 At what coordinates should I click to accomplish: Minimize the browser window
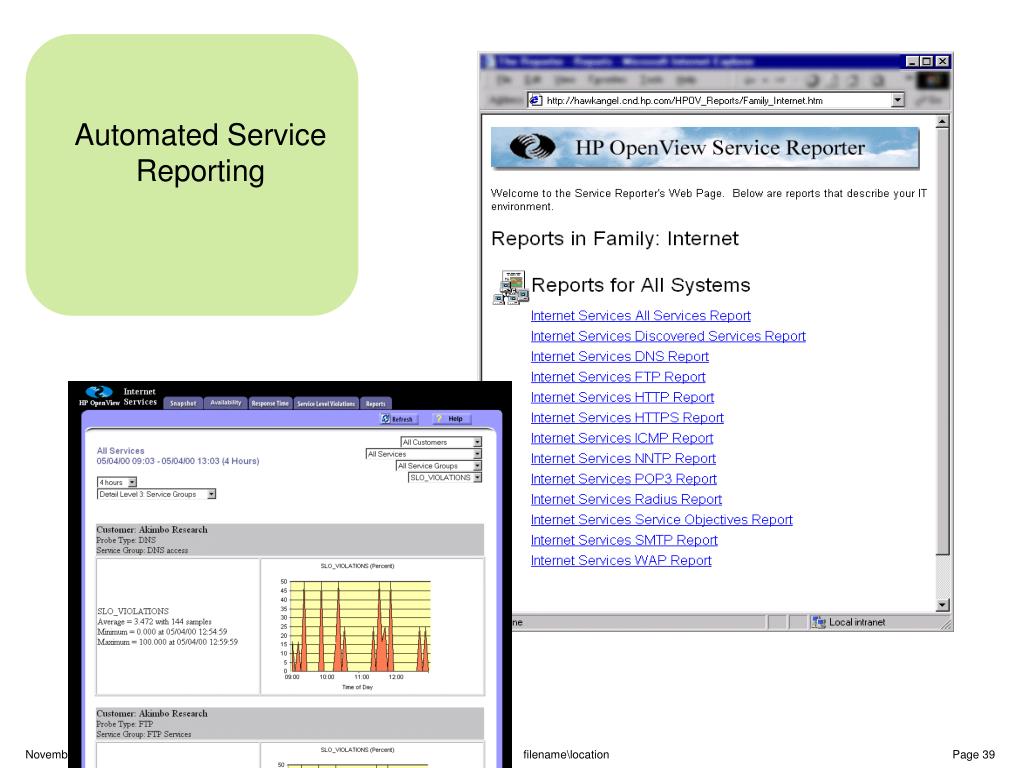[x=912, y=61]
